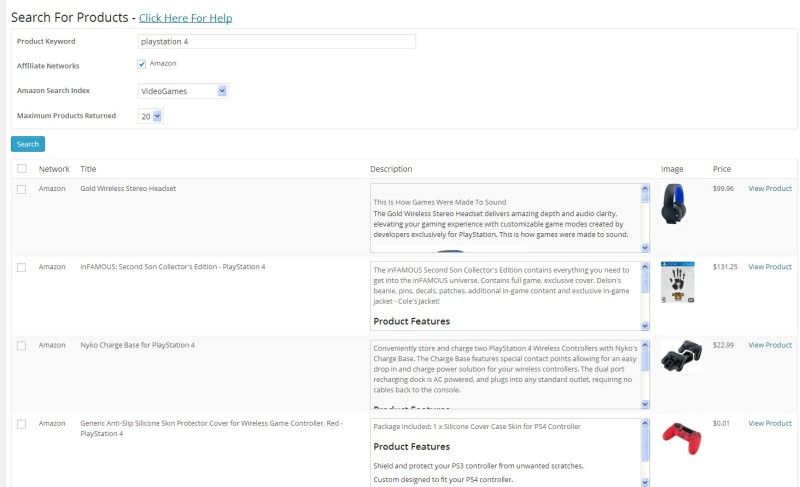This screenshot has width=800, height=487.
Task: Click the $99.96 price value
Action: pyautogui.click(x=723, y=189)
